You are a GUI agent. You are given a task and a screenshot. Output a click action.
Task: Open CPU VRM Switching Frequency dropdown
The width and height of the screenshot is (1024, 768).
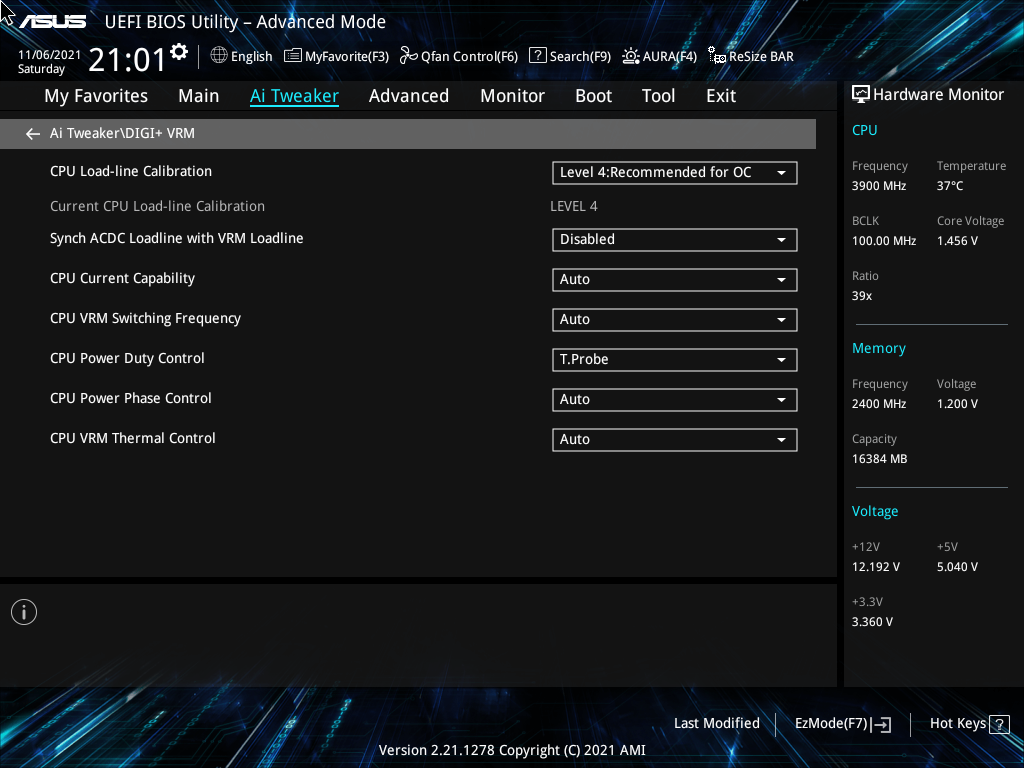(x=675, y=319)
